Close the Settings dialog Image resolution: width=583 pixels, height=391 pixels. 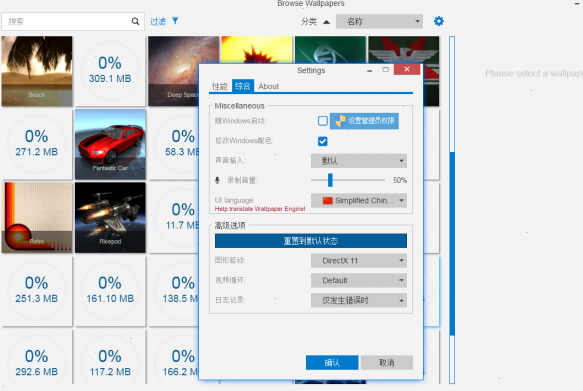407,69
